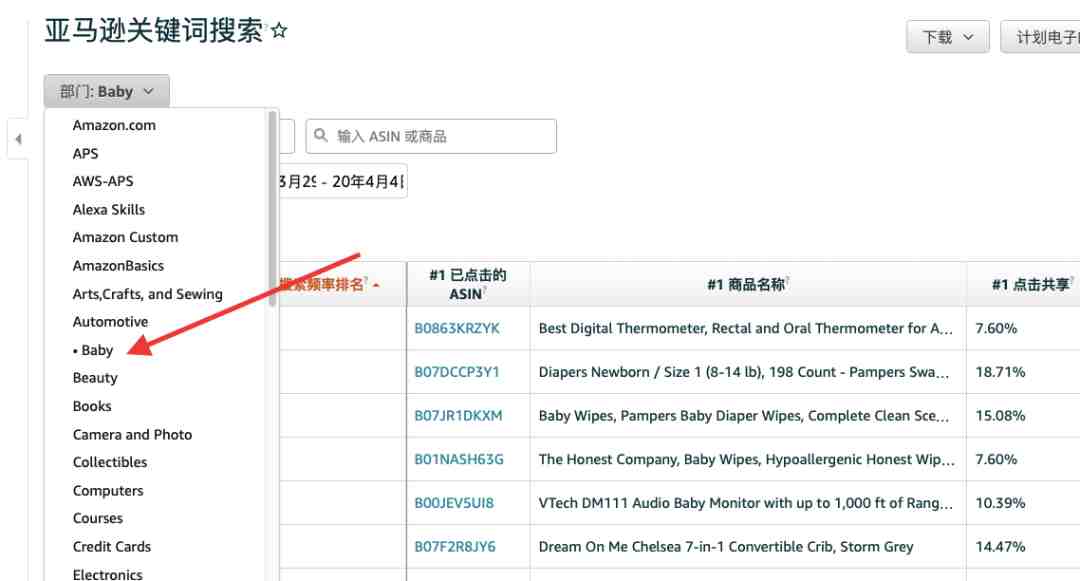Click the VTech DM111 Baby Monitor name
The image size is (1080, 581).
tap(746, 503)
